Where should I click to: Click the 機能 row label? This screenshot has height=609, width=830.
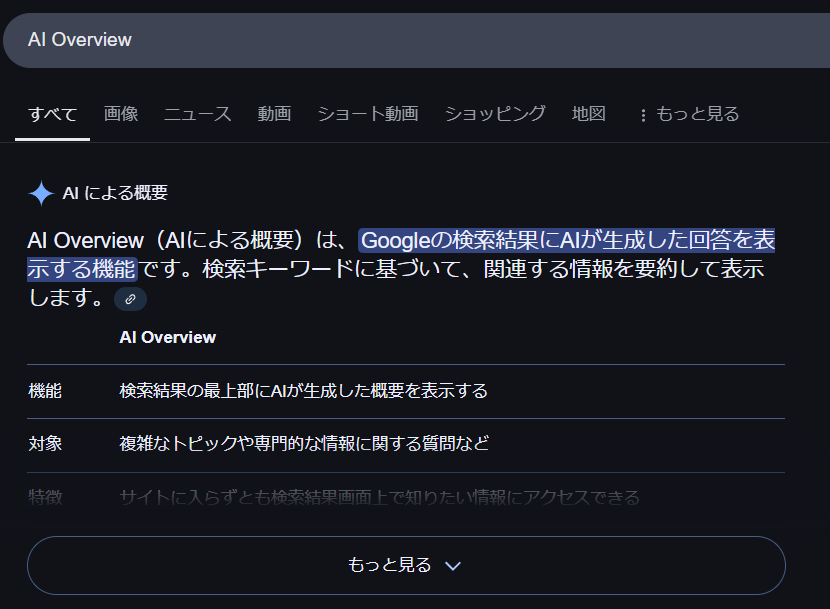click(x=45, y=391)
